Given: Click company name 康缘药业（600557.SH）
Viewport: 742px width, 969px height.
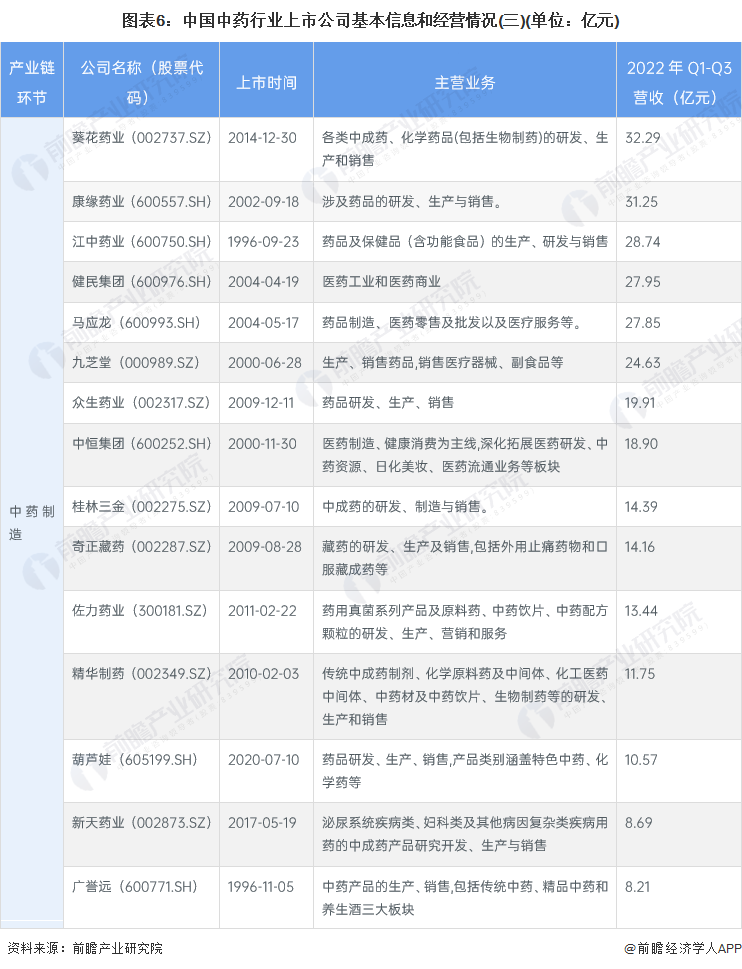Looking at the screenshot, I should [x=141, y=202].
